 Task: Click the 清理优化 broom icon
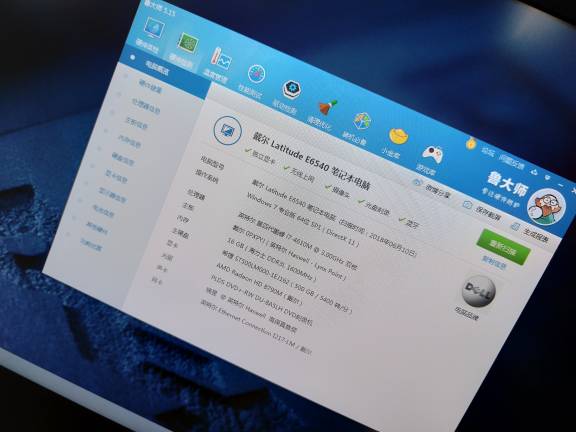click(x=327, y=107)
